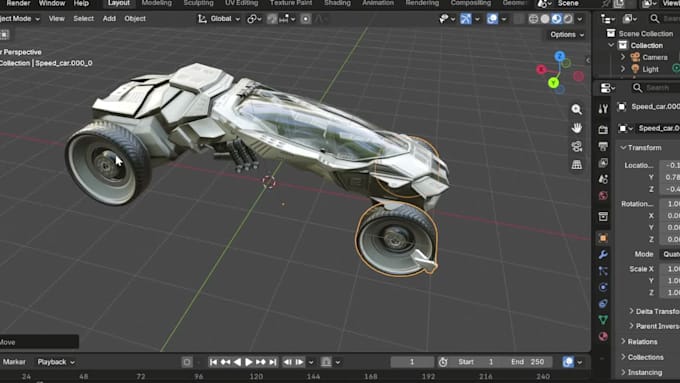Open the Help menu
This screenshot has width=680, height=383.
tap(81, 3)
